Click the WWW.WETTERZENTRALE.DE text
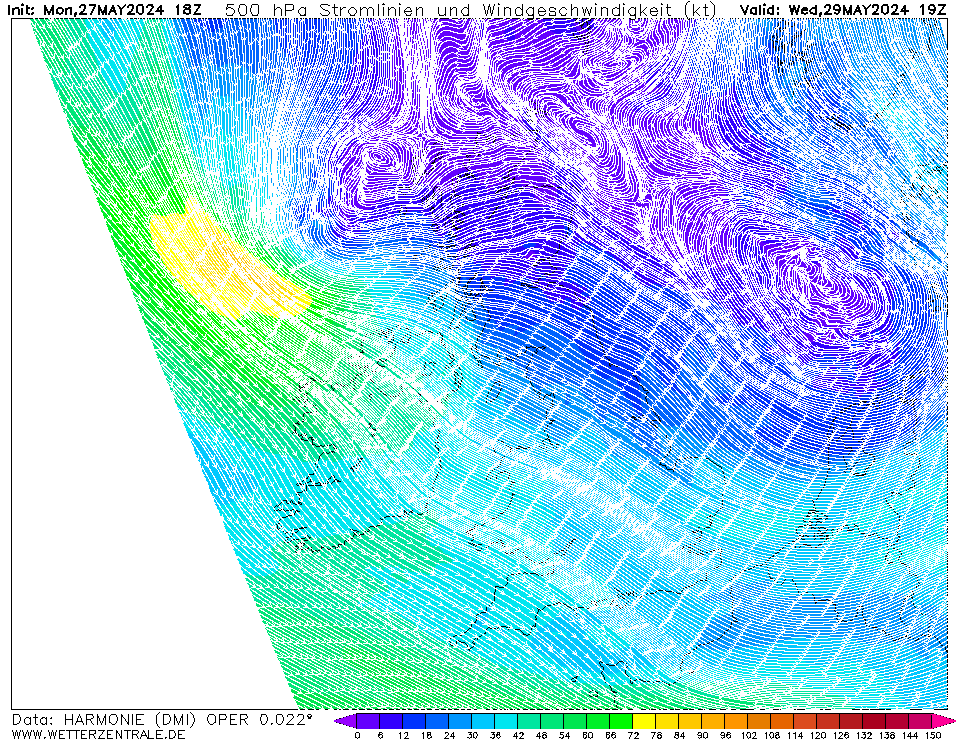Screen dimensions: 959x741 98,734
